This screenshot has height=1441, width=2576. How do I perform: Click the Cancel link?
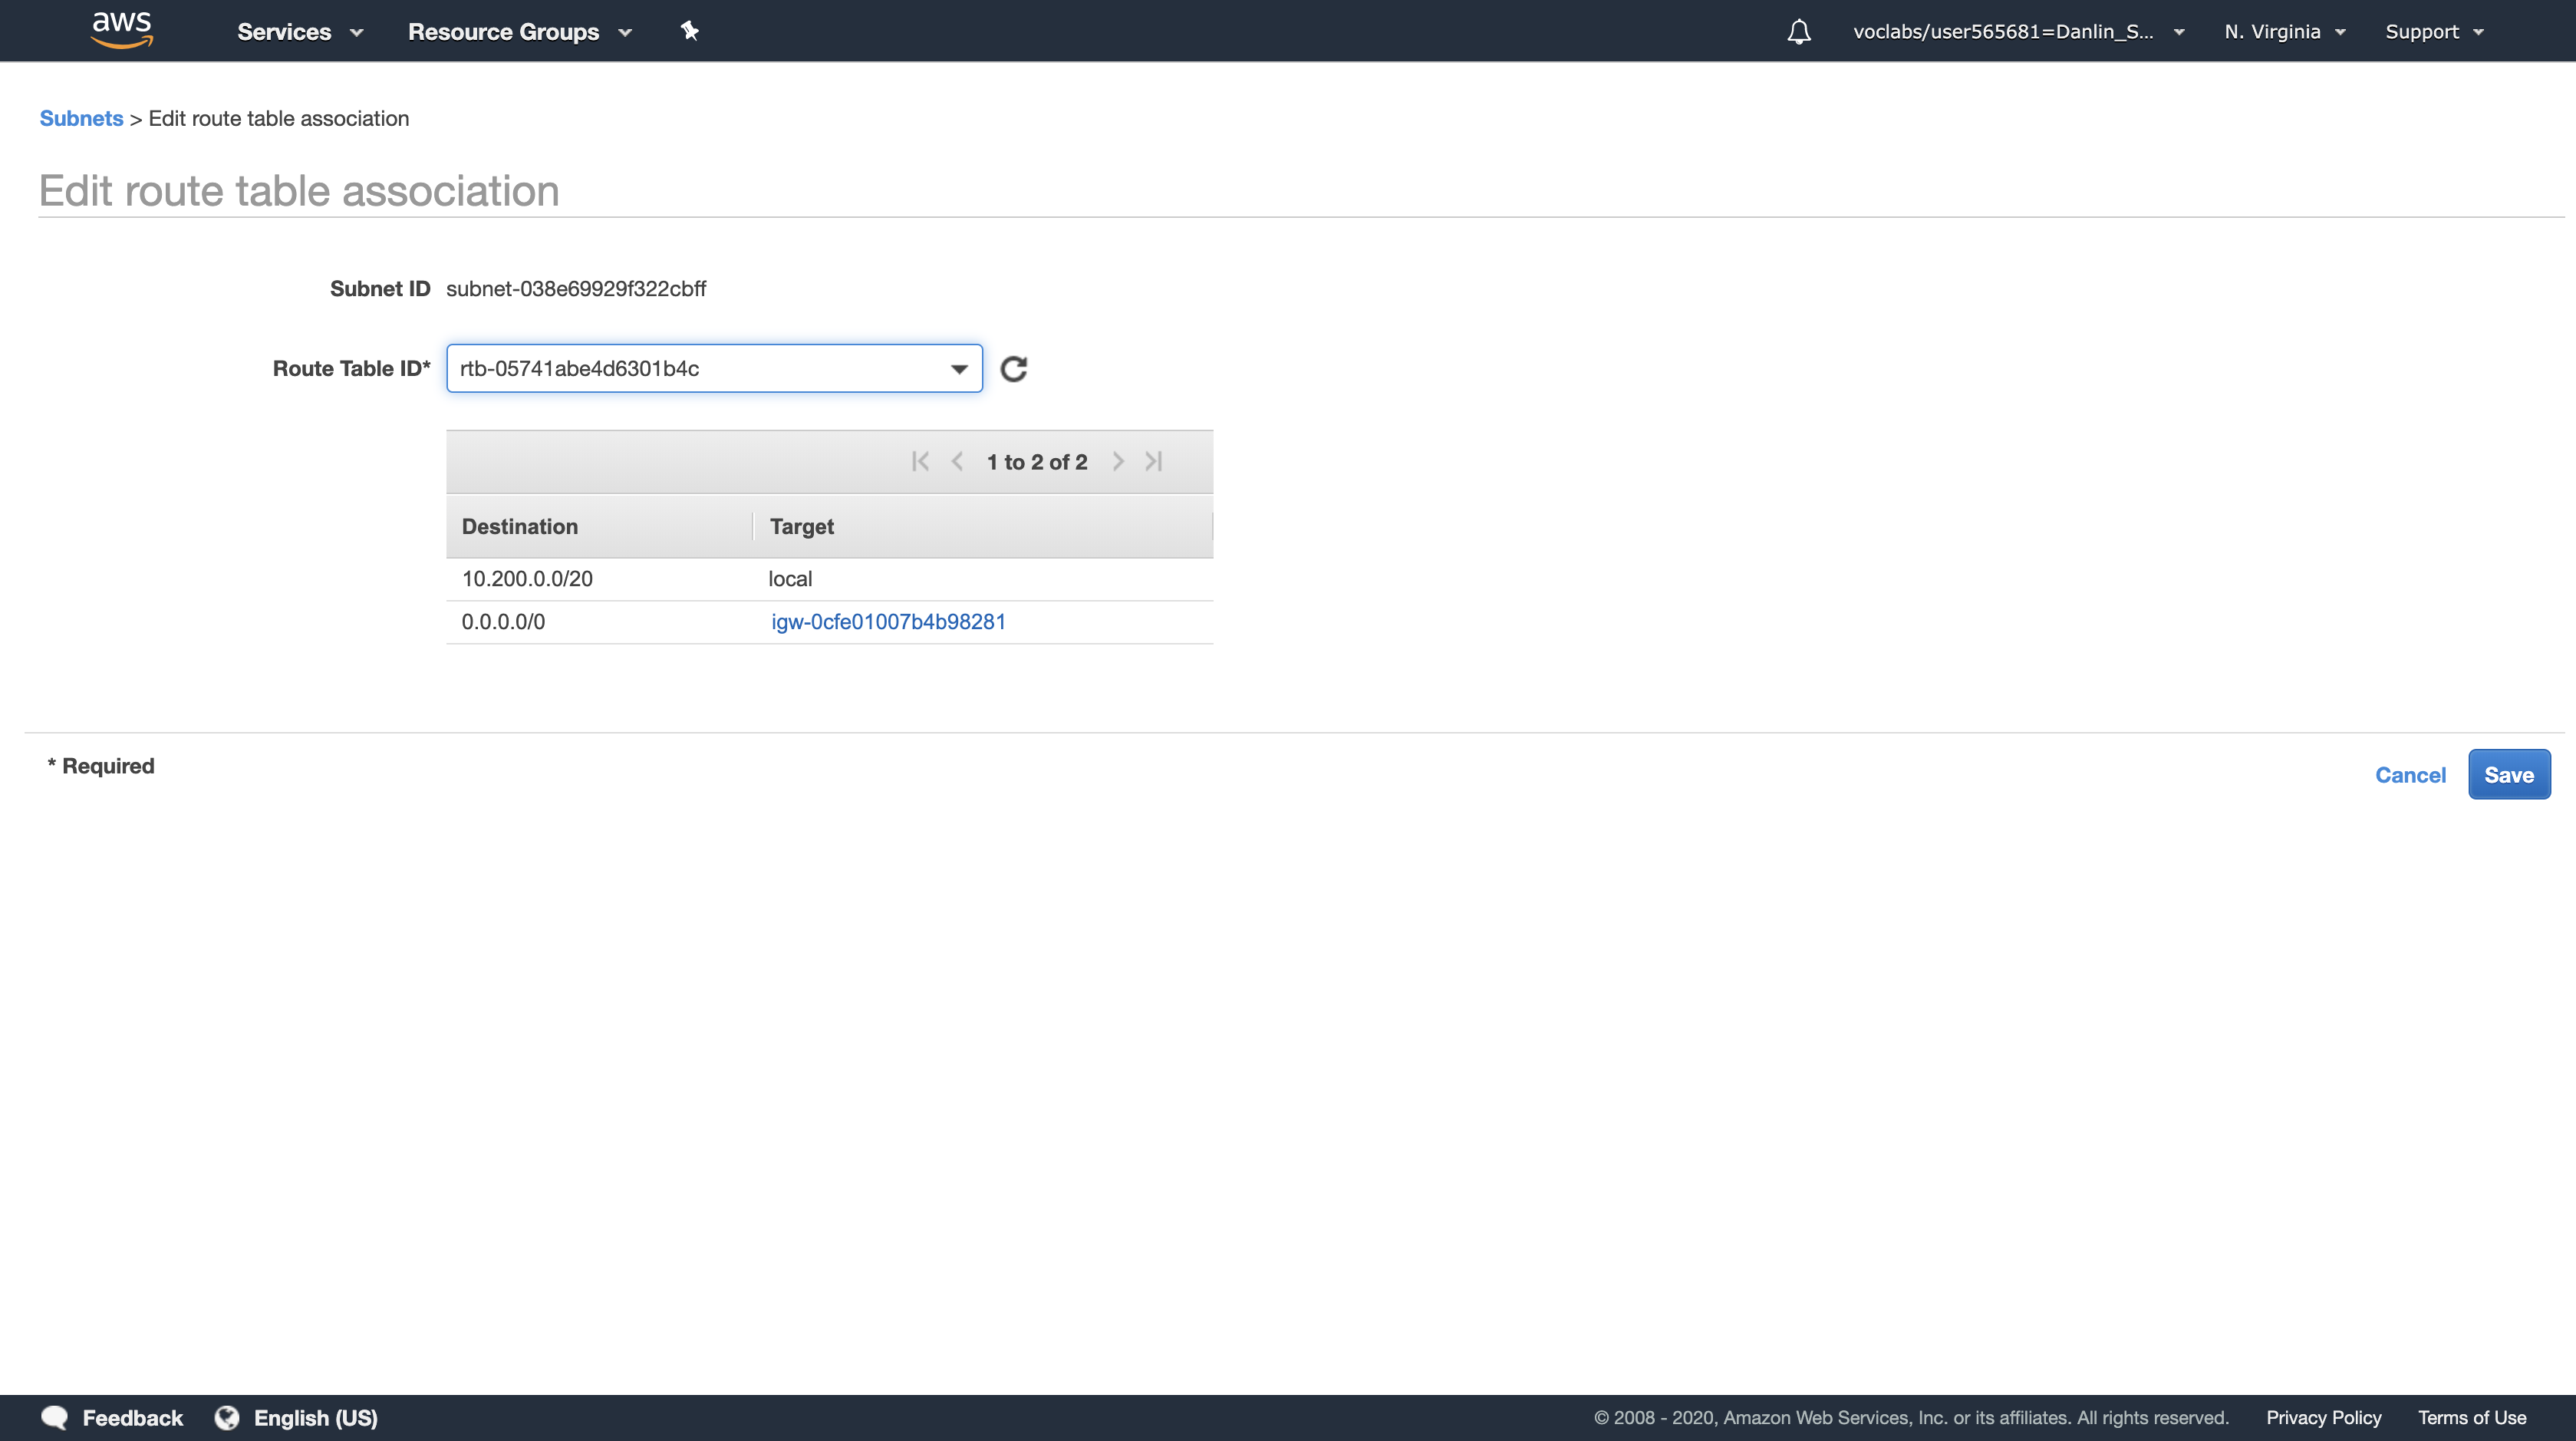[2410, 775]
